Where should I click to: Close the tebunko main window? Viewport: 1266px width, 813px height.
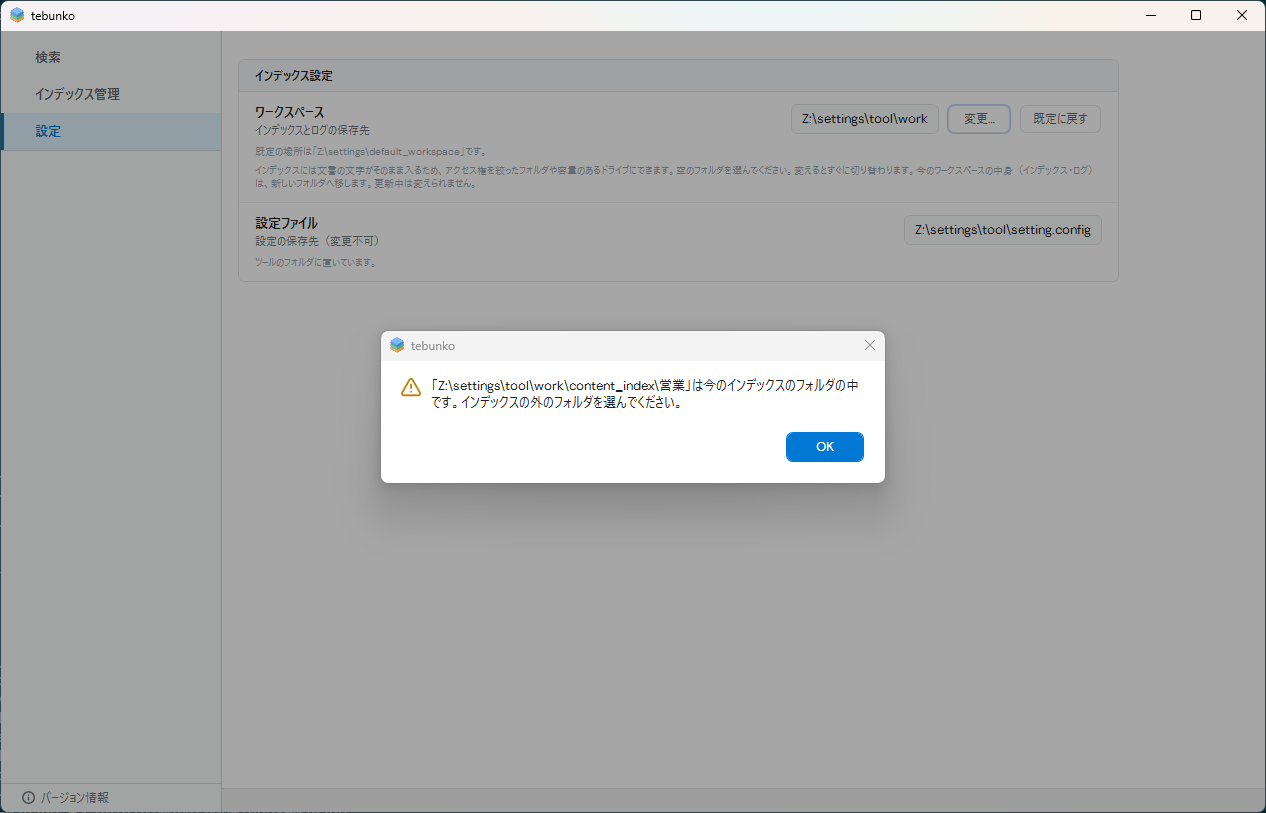pyautogui.click(x=1242, y=15)
